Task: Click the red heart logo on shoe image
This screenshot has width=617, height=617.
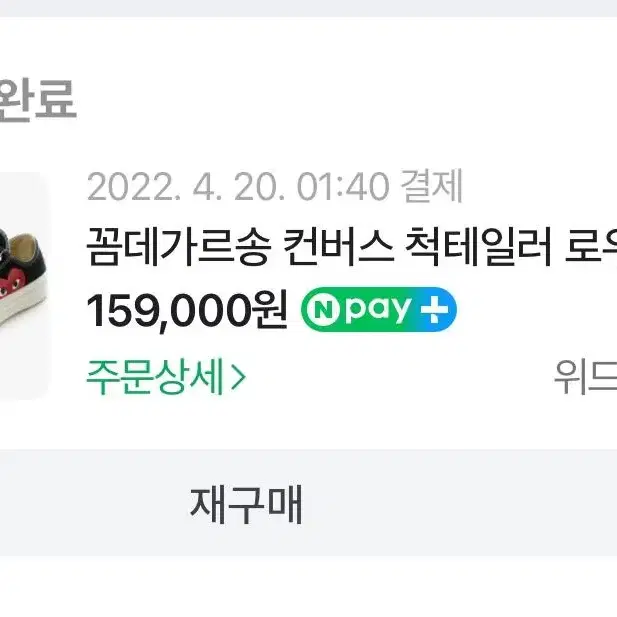Action: point(13,283)
